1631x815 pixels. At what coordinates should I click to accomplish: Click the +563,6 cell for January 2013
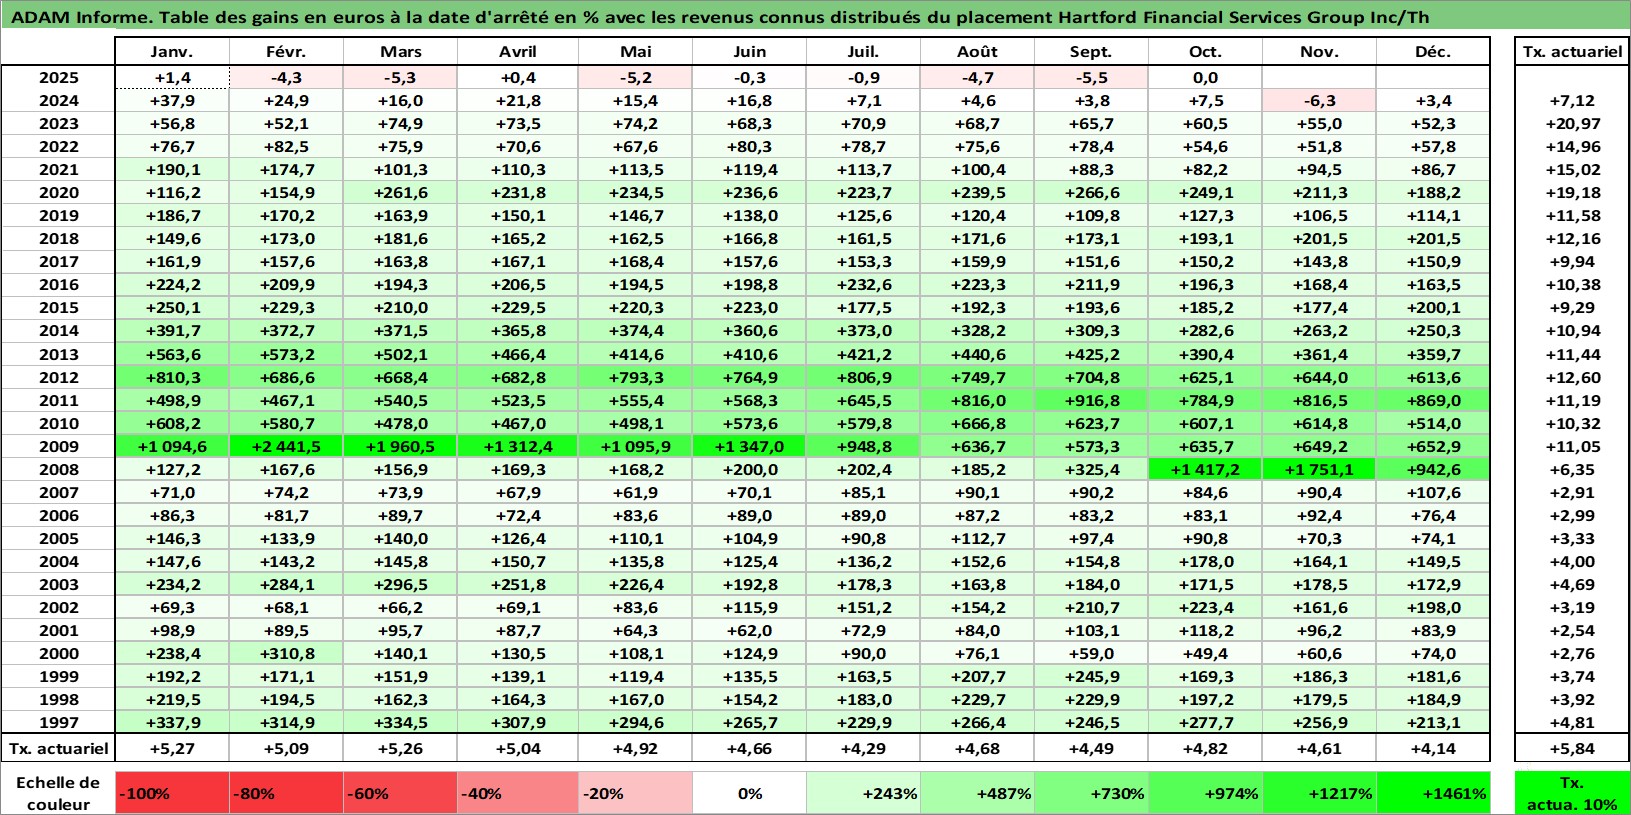pyautogui.click(x=172, y=354)
